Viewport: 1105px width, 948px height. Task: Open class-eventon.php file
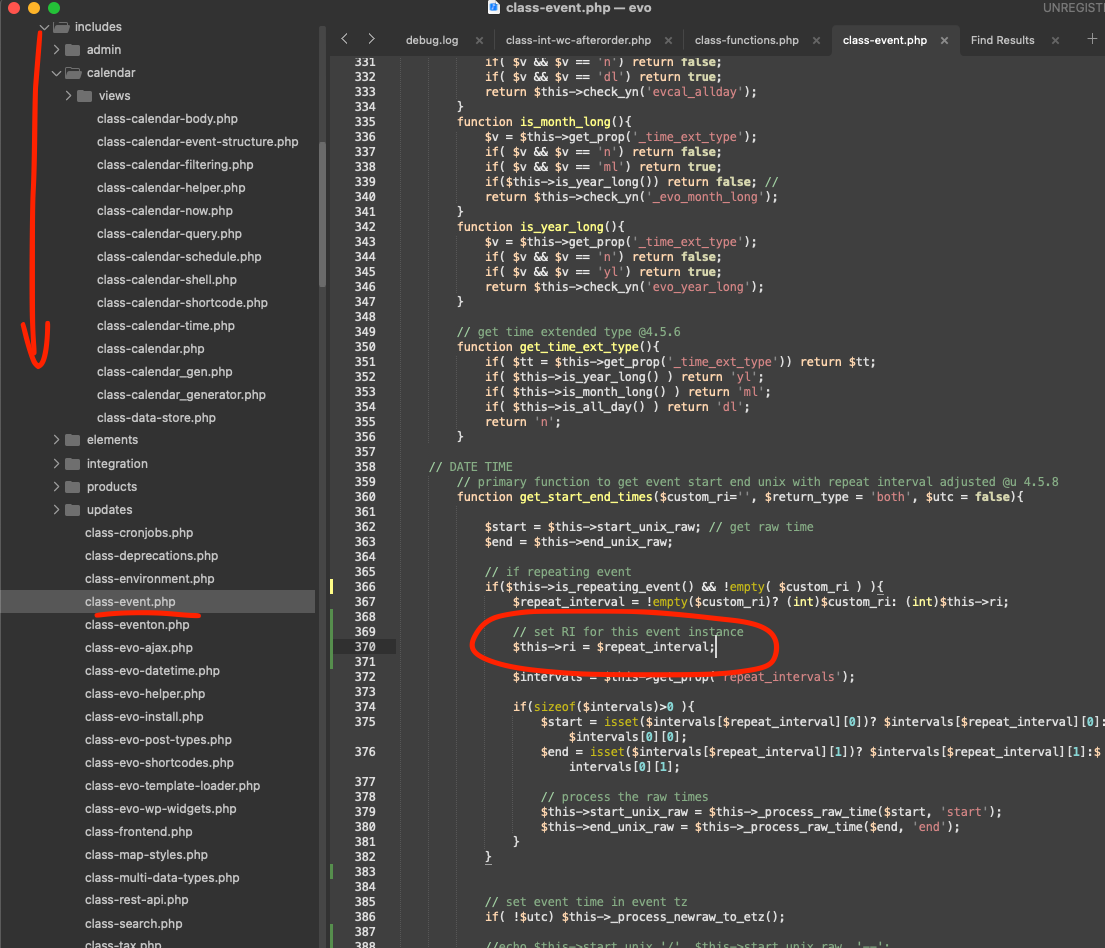(x=137, y=625)
